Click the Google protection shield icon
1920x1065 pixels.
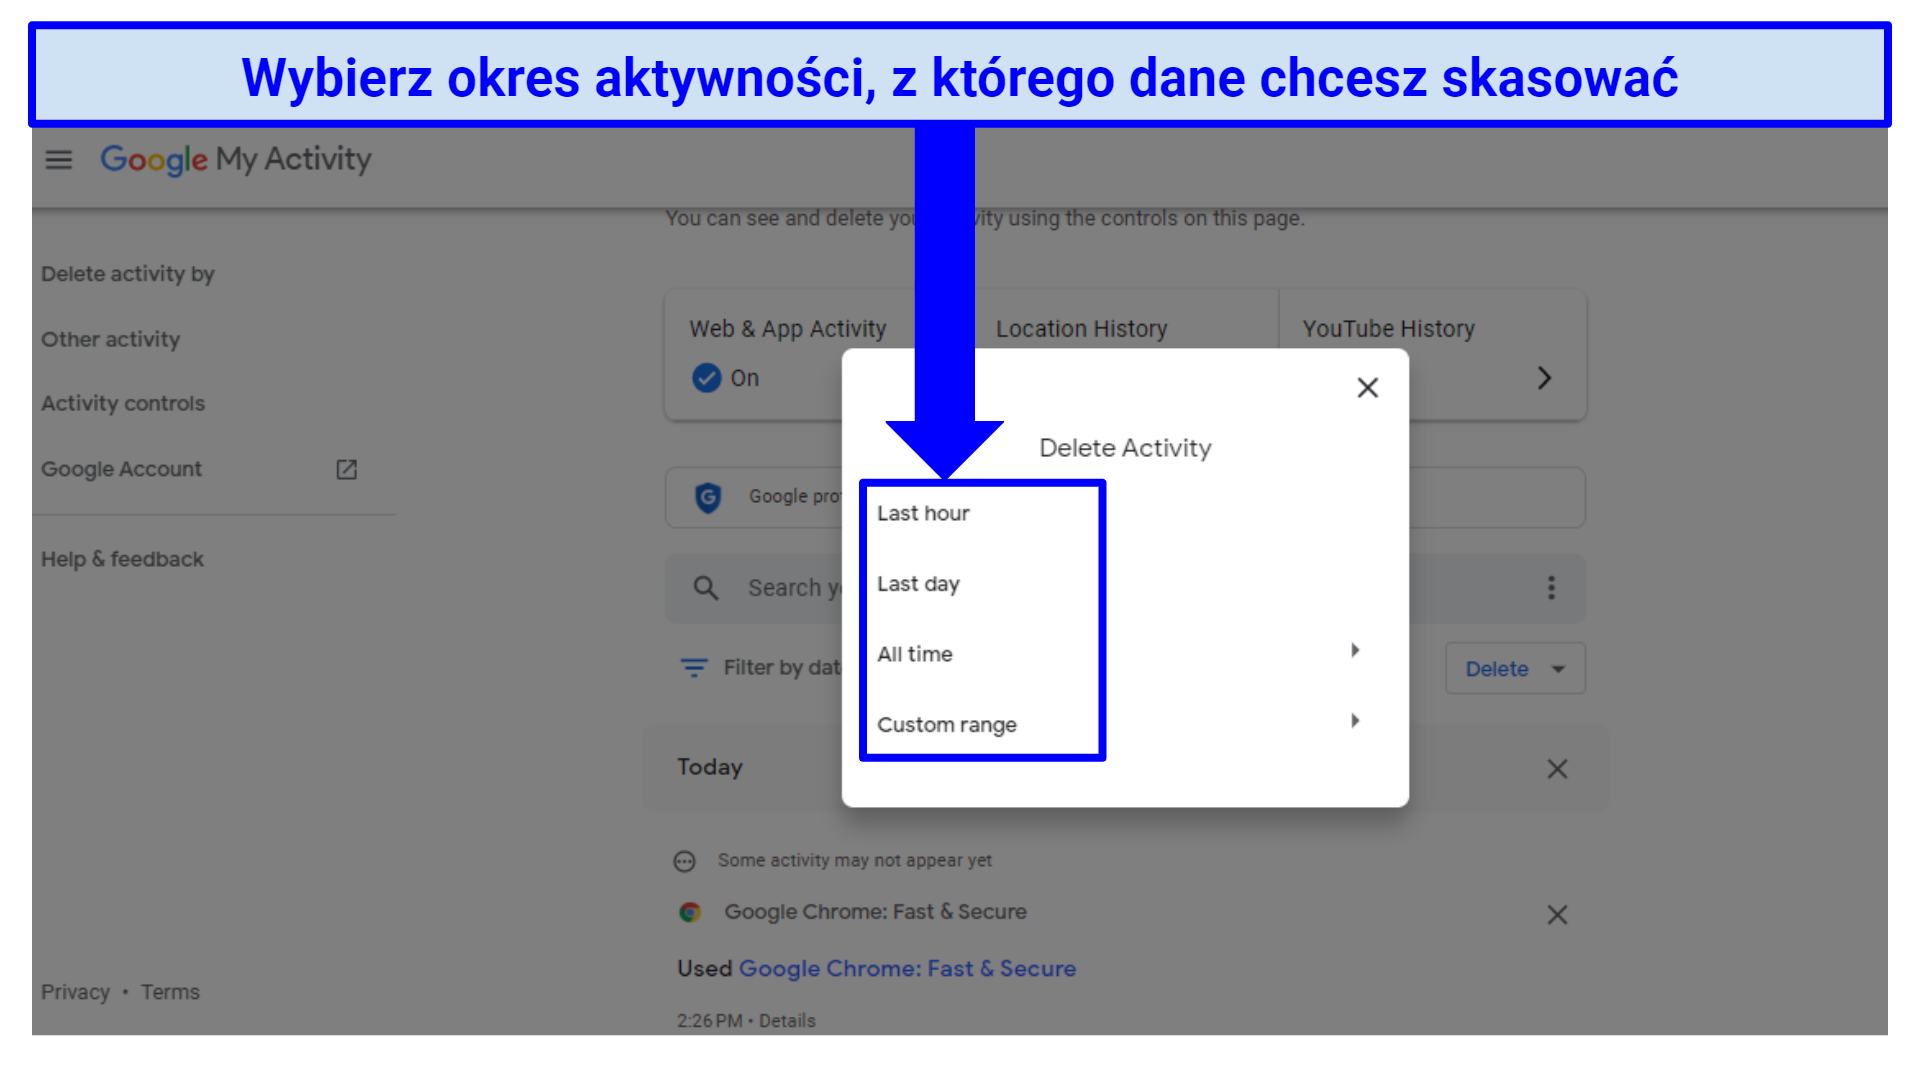click(708, 497)
